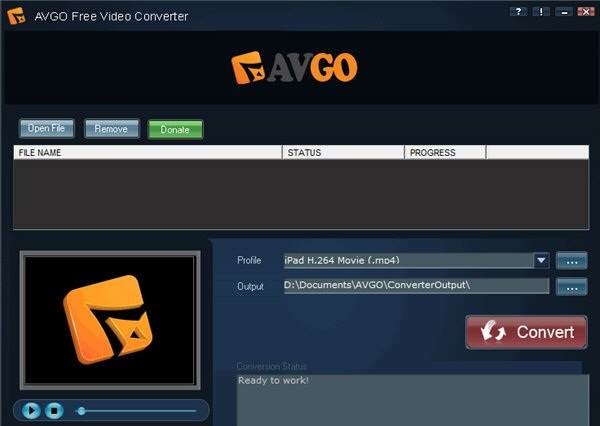Viewport: 600px width, 426px height.
Task: Click the PROGRESS column header
Action: tap(445, 152)
